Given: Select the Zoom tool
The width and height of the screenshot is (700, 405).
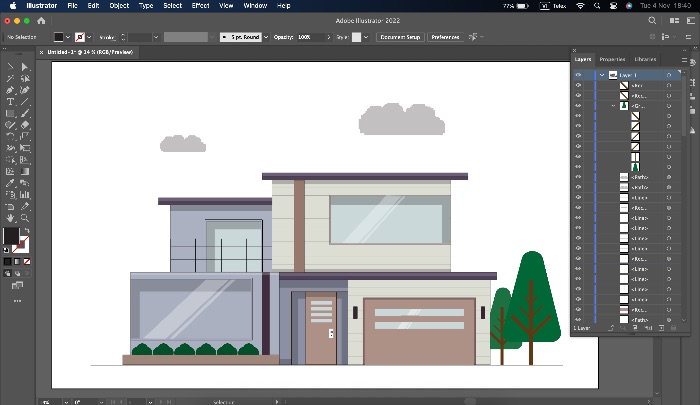Looking at the screenshot, I should (25, 218).
